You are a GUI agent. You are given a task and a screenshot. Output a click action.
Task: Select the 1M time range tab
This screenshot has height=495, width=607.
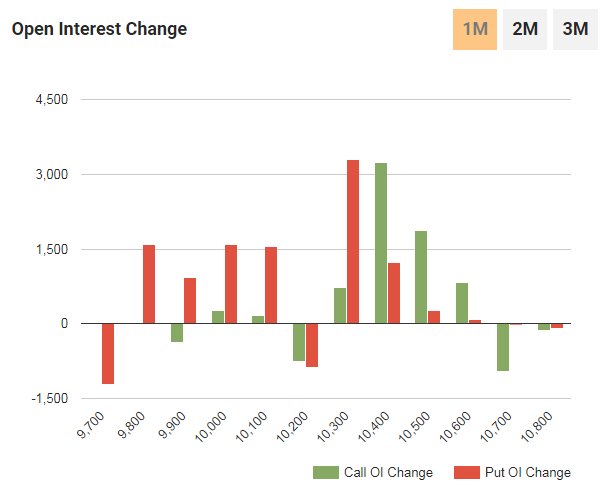[x=475, y=29]
